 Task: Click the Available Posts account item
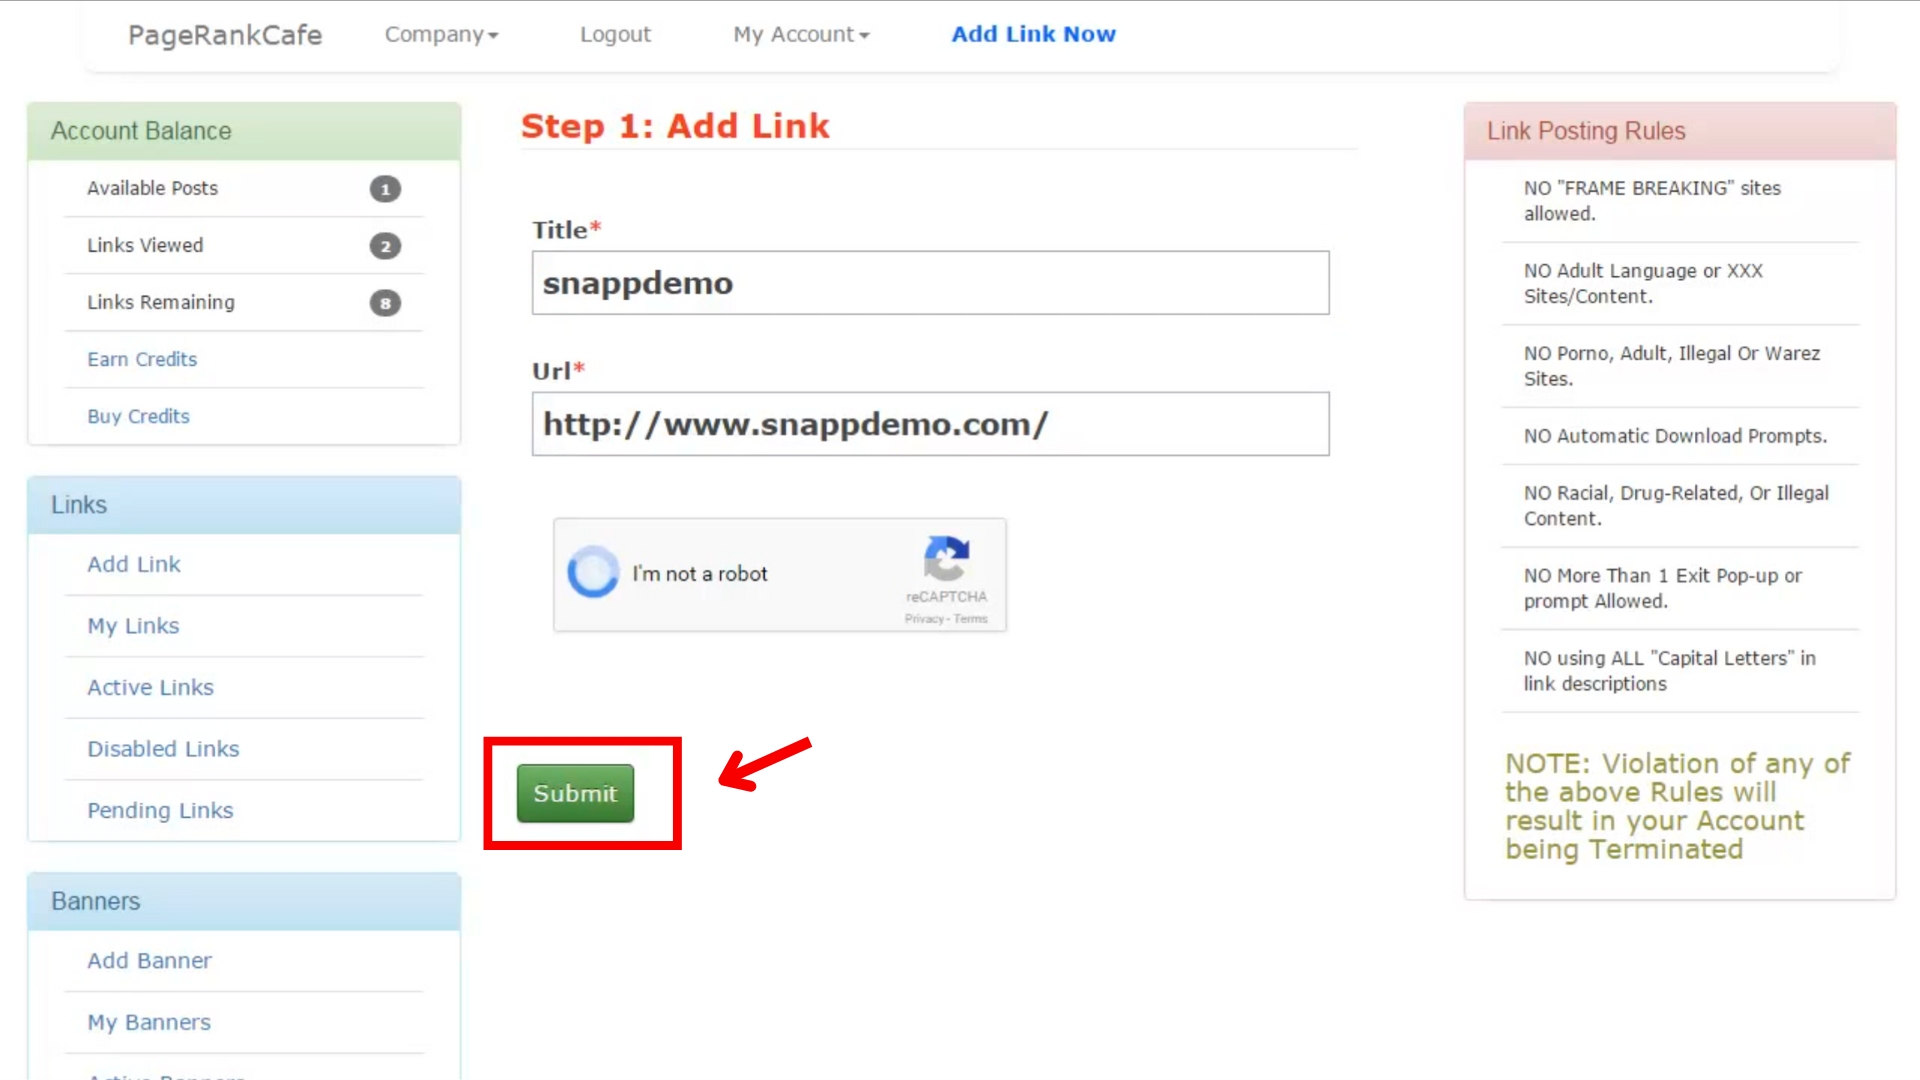tap(153, 187)
